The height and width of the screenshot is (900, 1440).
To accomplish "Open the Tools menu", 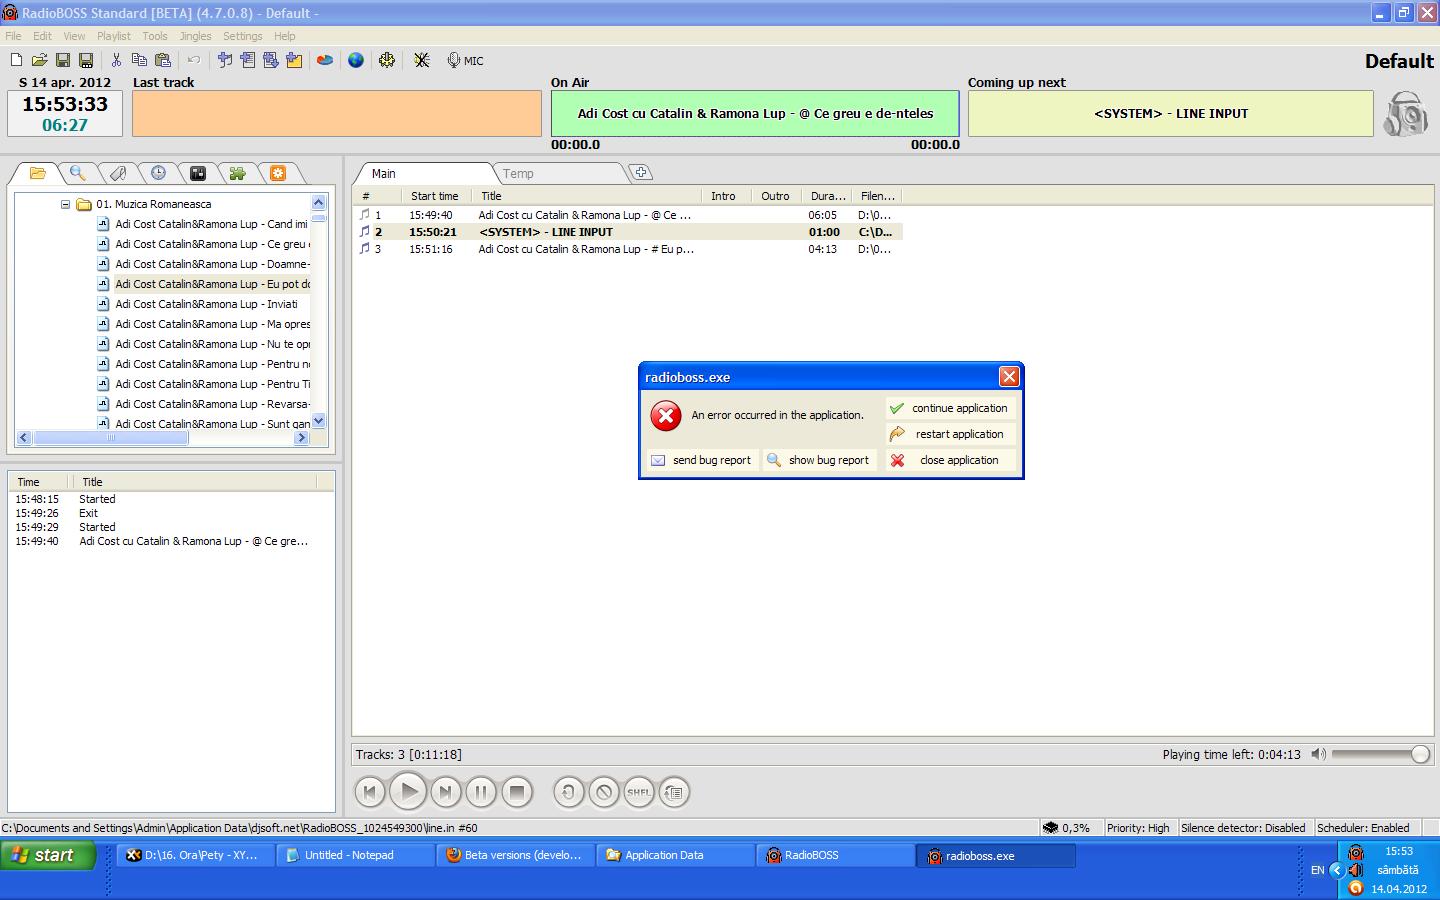I will [155, 36].
